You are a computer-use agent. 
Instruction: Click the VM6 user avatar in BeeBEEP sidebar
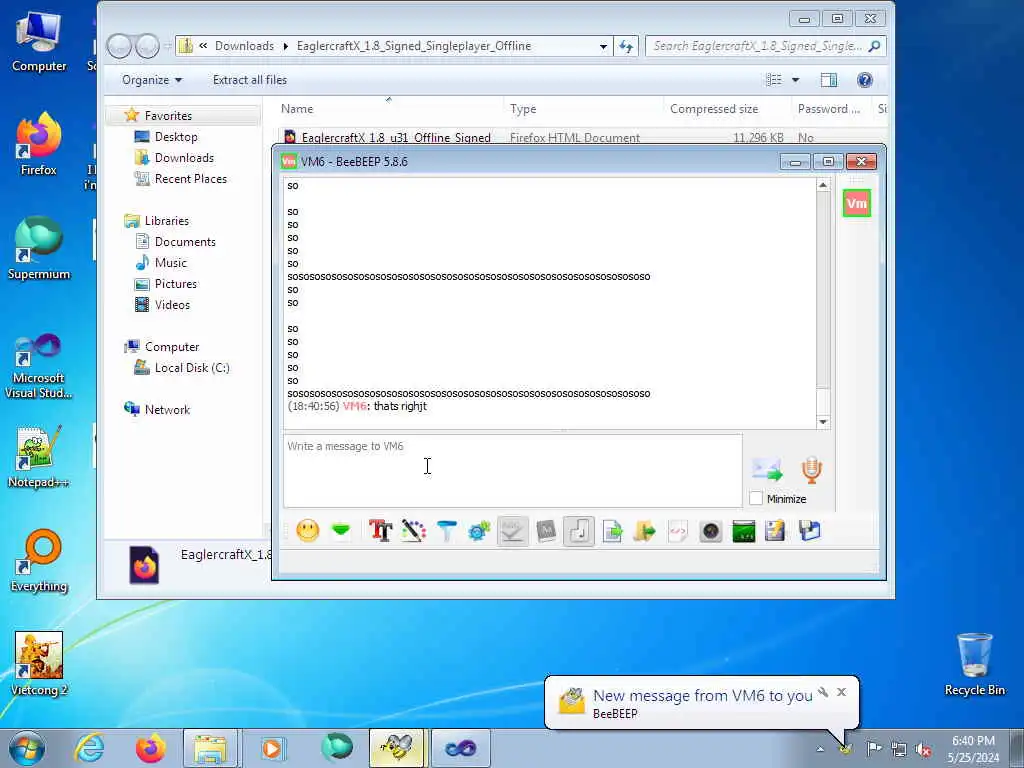pyautogui.click(x=857, y=203)
